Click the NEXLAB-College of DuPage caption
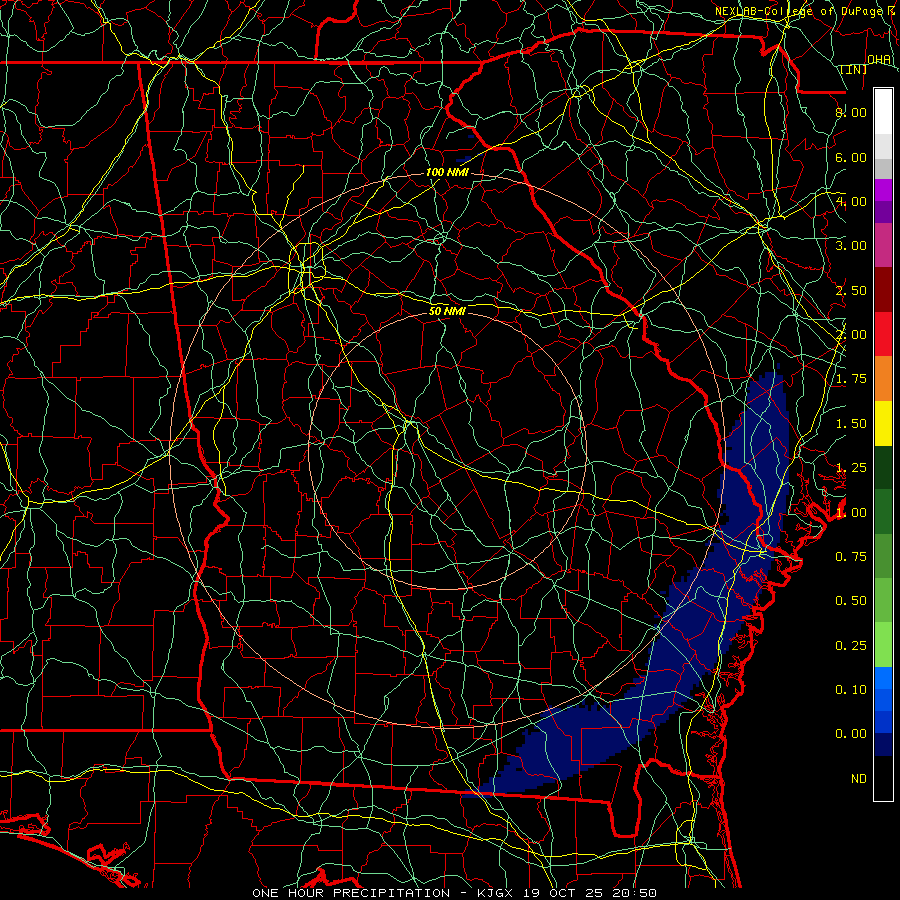Screen dimensions: 900x900 799,11
